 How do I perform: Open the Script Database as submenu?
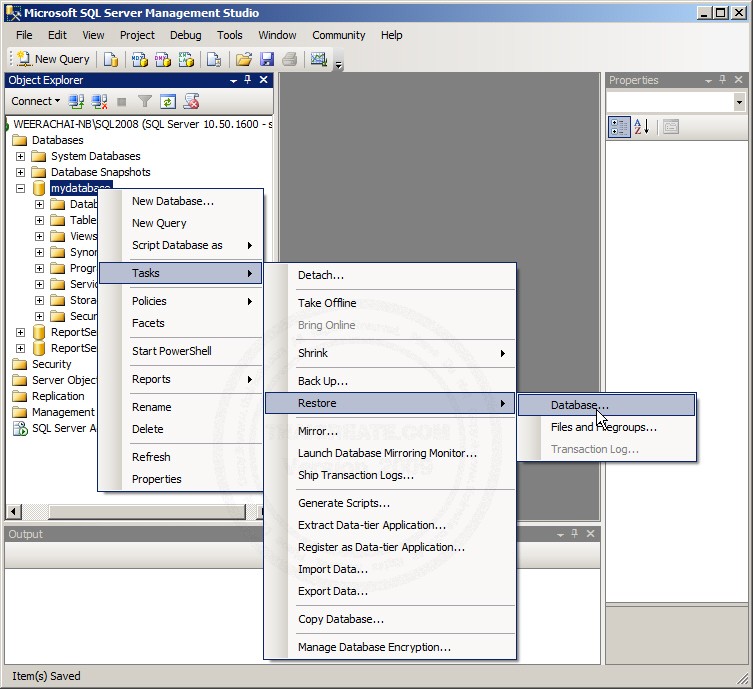[181, 245]
